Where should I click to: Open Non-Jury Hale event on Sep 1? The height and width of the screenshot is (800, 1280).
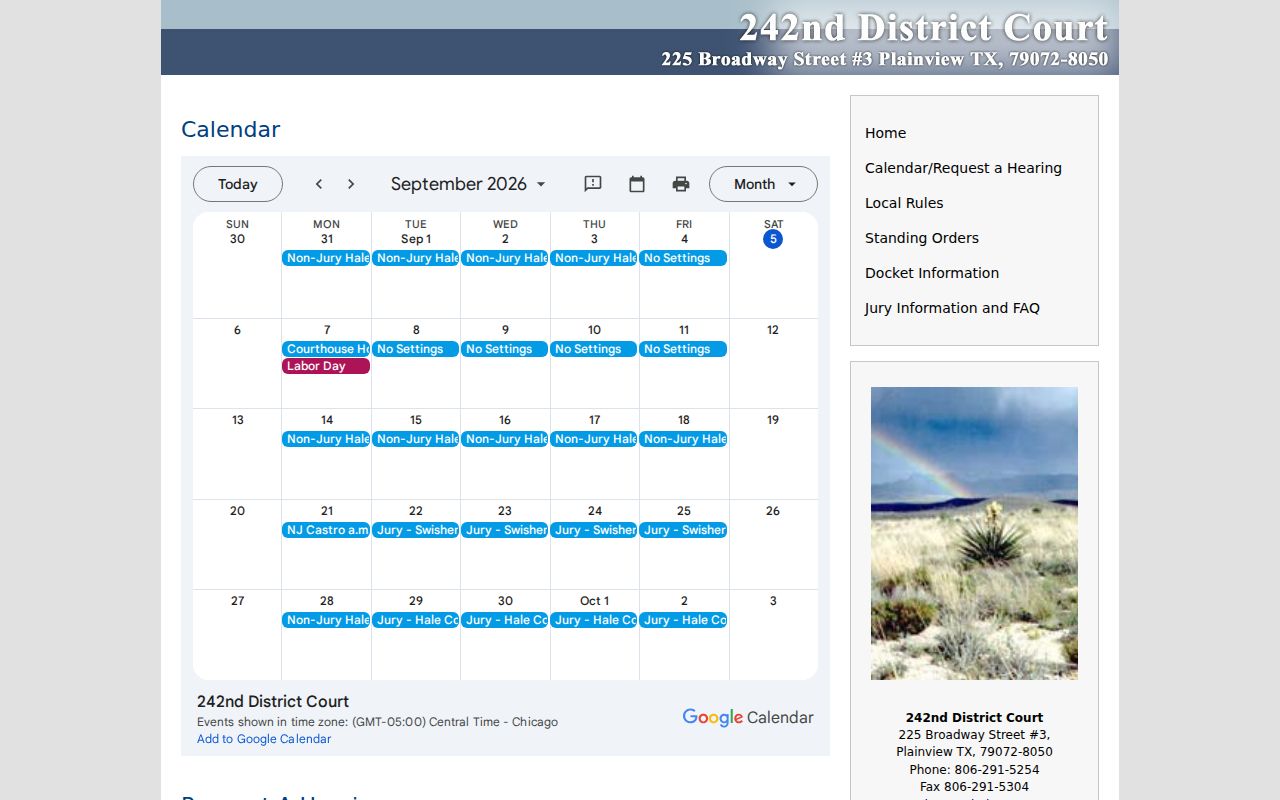coord(415,258)
